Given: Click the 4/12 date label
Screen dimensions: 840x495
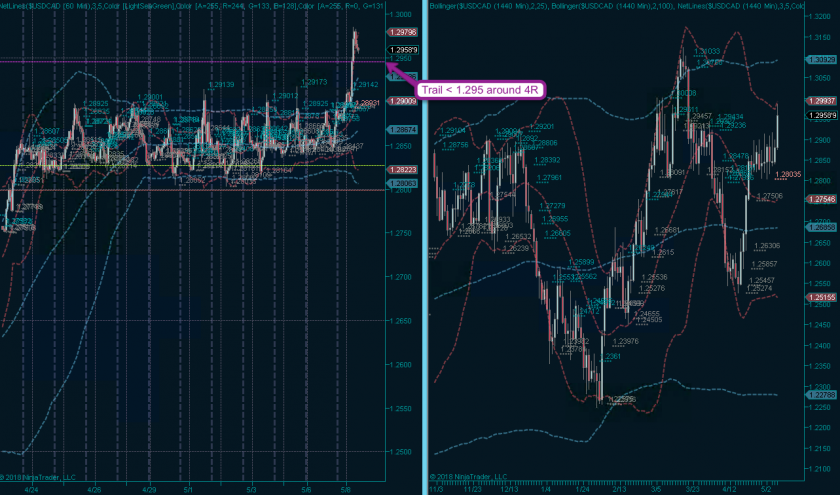Looking at the screenshot, I should point(729,489).
